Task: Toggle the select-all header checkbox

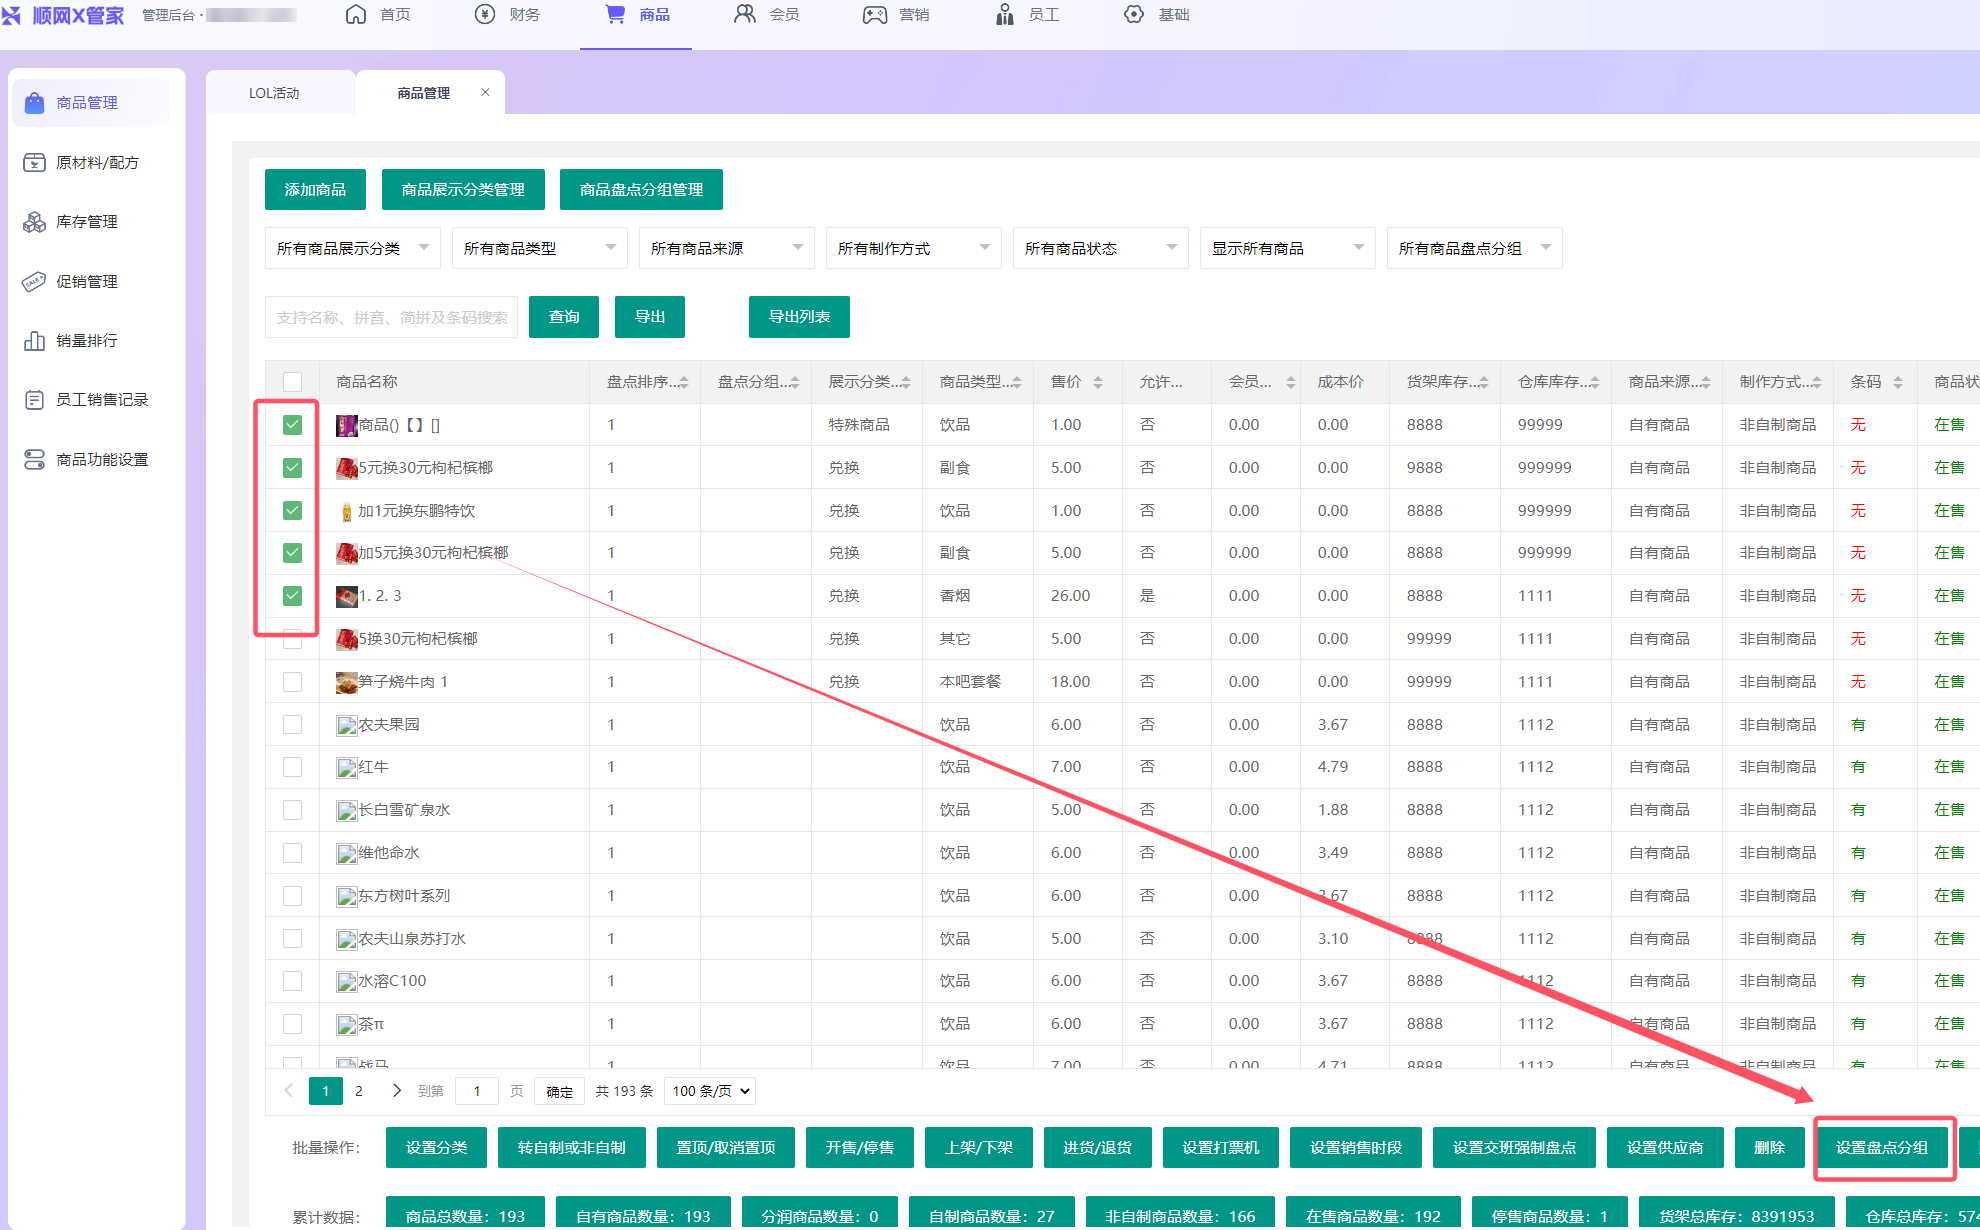Action: coord(292,382)
